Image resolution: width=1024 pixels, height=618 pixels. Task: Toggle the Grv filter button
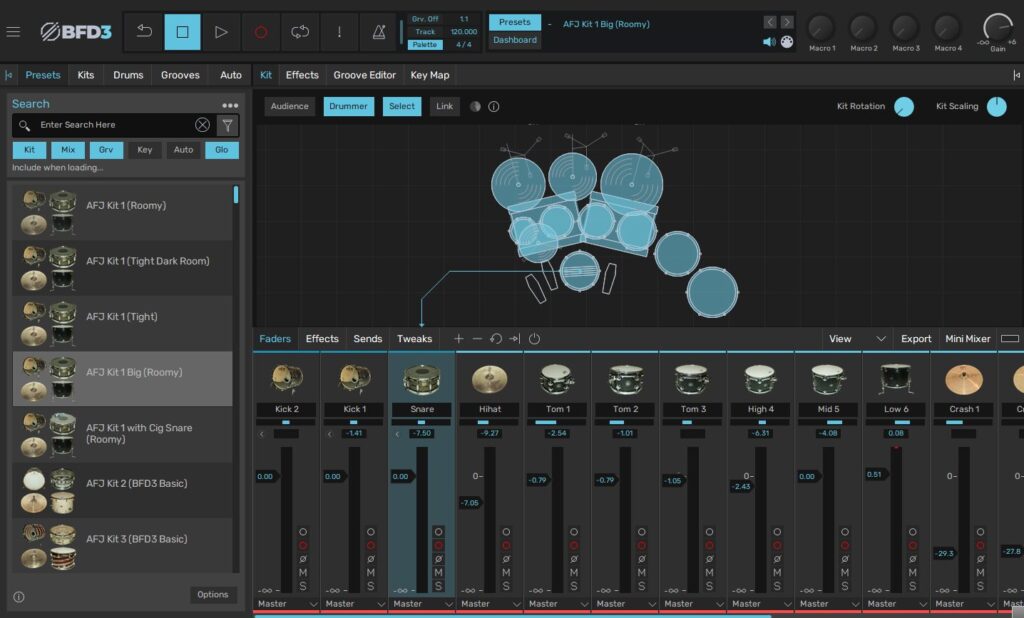point(106,150)
